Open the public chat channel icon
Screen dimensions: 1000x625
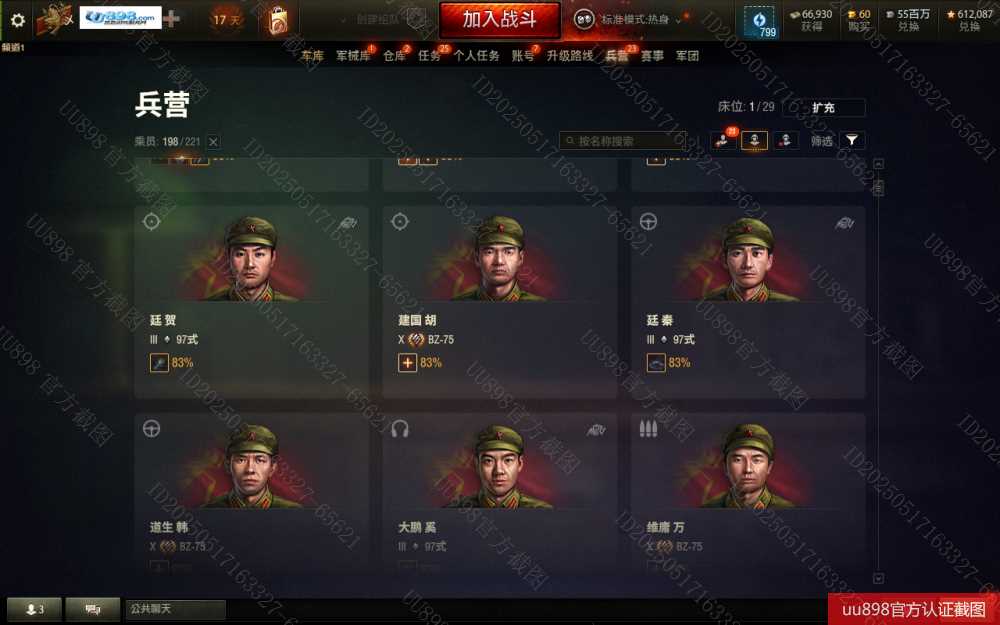(92, 610)
